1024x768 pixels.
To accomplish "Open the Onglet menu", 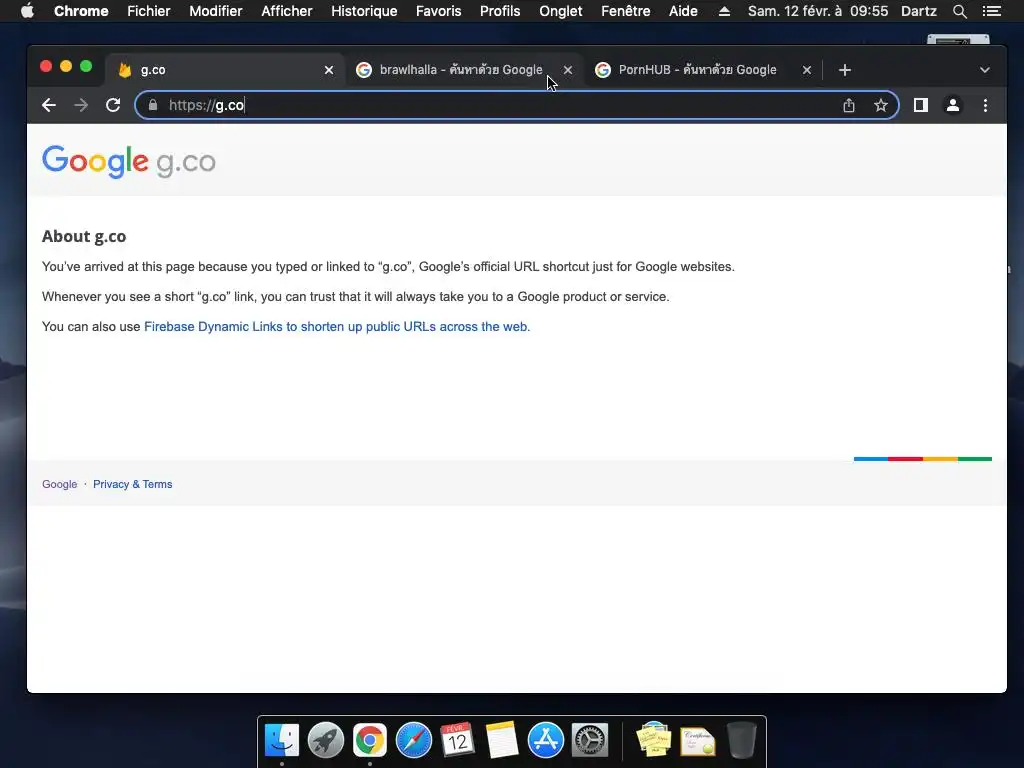I will (560, 11).
